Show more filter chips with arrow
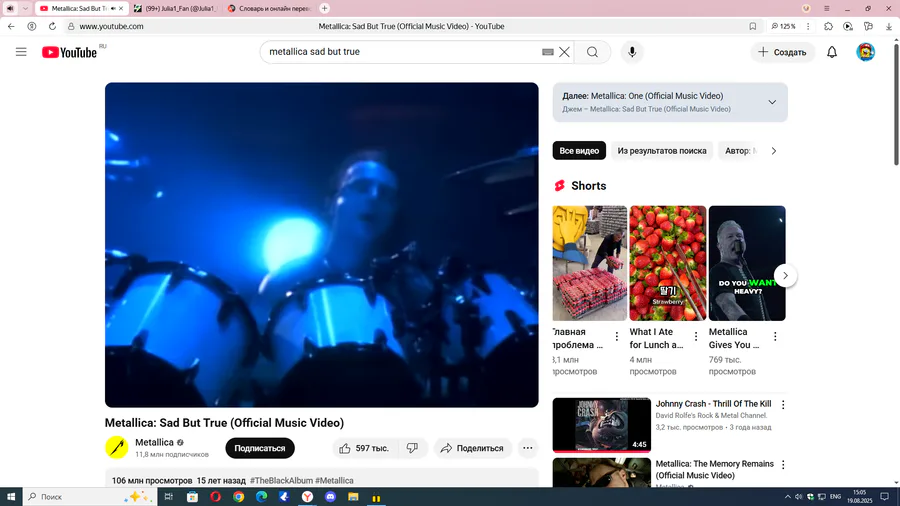 click(774, 151)
